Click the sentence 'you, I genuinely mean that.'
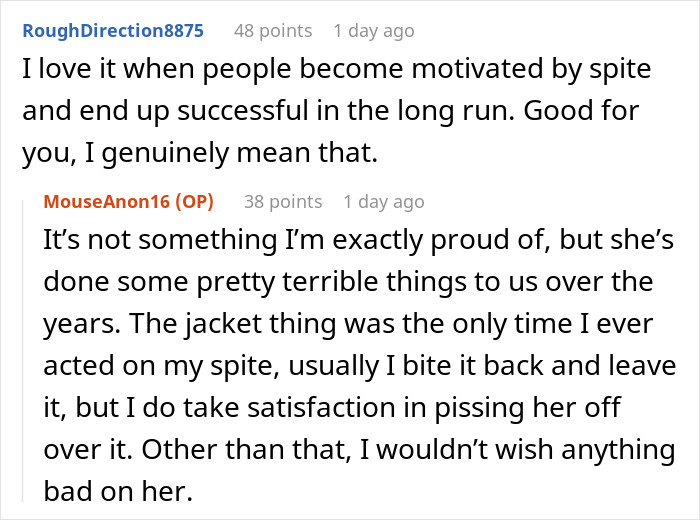The height and width of the screenshot is (520, 700). (200, 153)
